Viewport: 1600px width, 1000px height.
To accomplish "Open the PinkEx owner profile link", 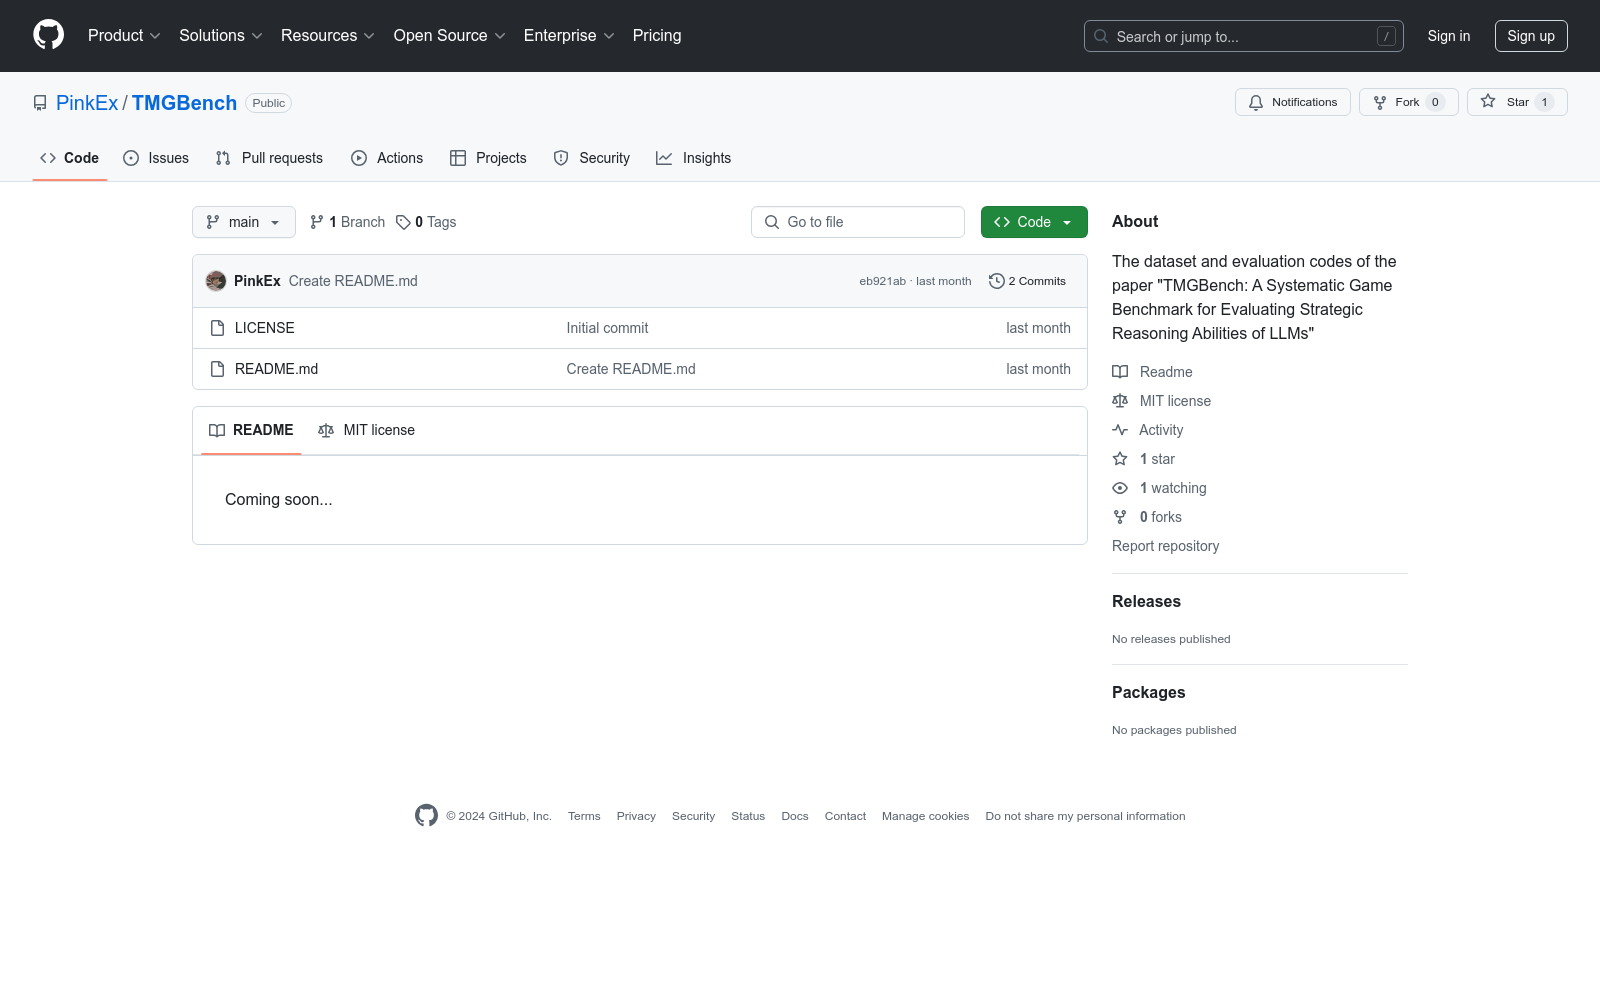I will (x=87, y=103).
